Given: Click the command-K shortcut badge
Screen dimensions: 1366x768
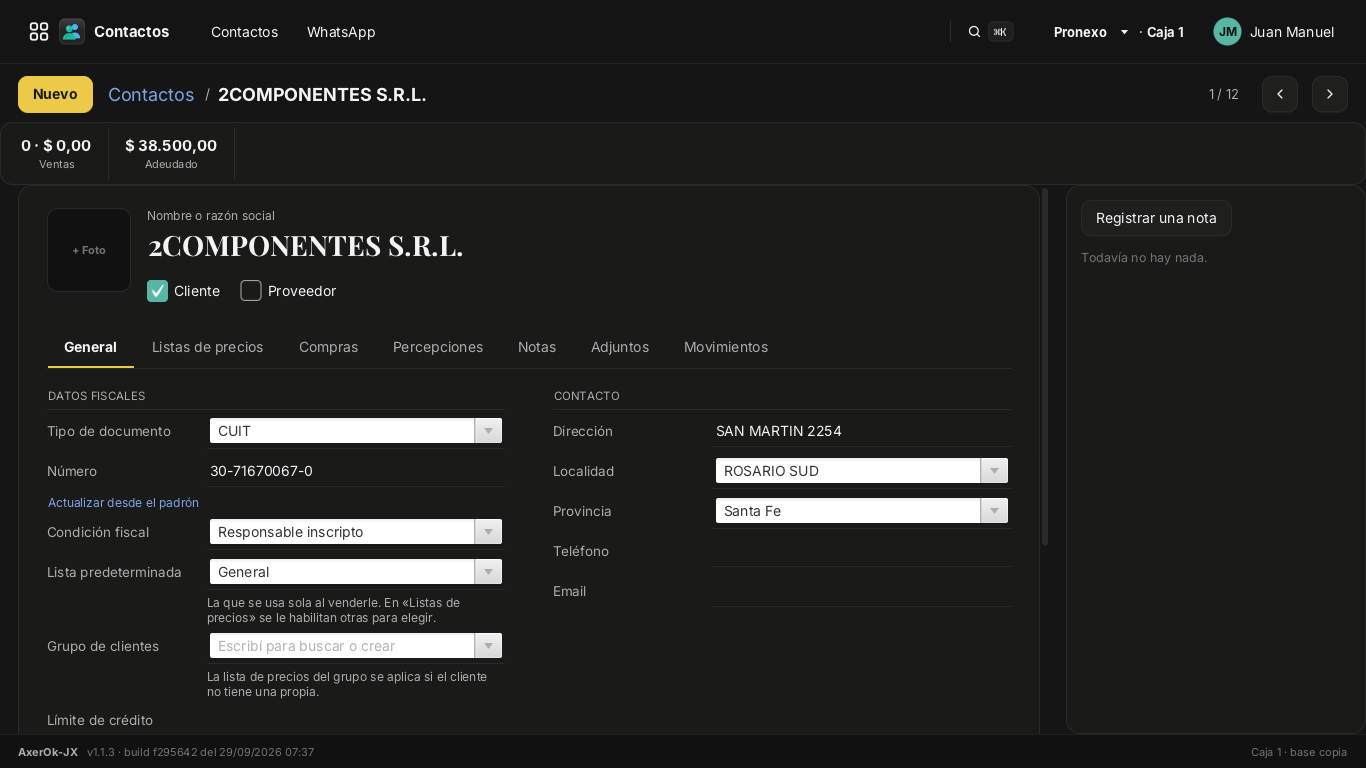Looking at the screenshot, I should point(1000,32).
